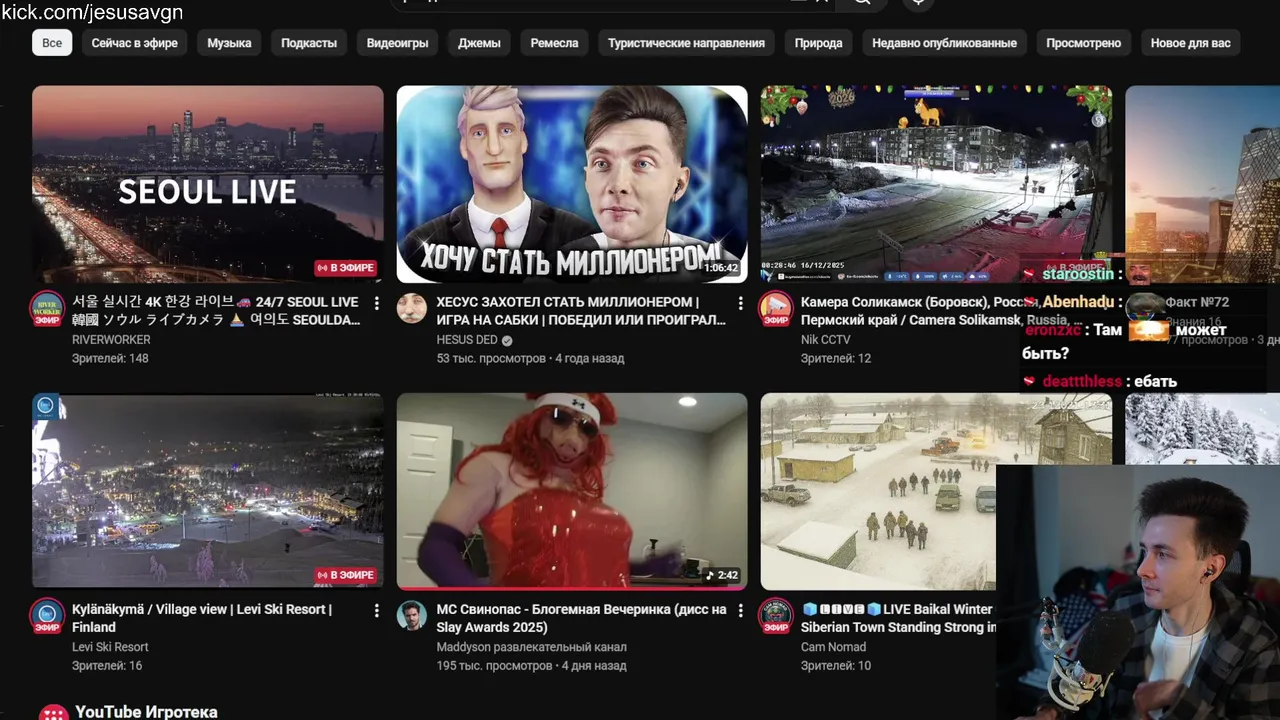Click the 'RIVERWORKER' channel name
The height and width of the screenshot is (720, 1280).
111,340
